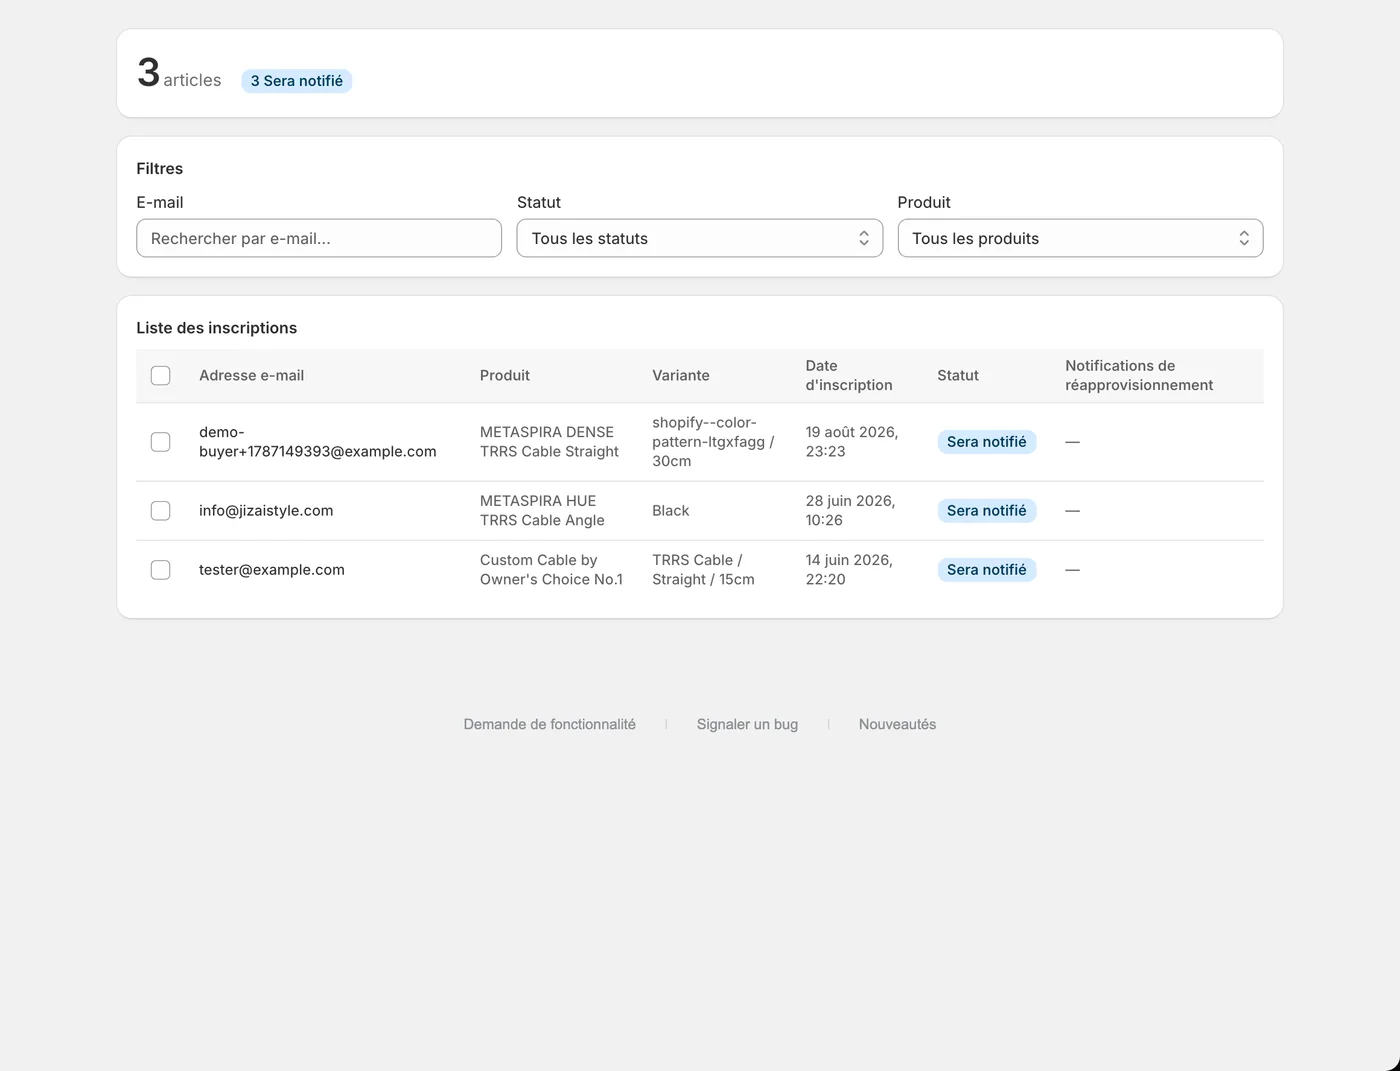
Task: Click the 3 Sera notifié summary badge
Action: point(296,81)
